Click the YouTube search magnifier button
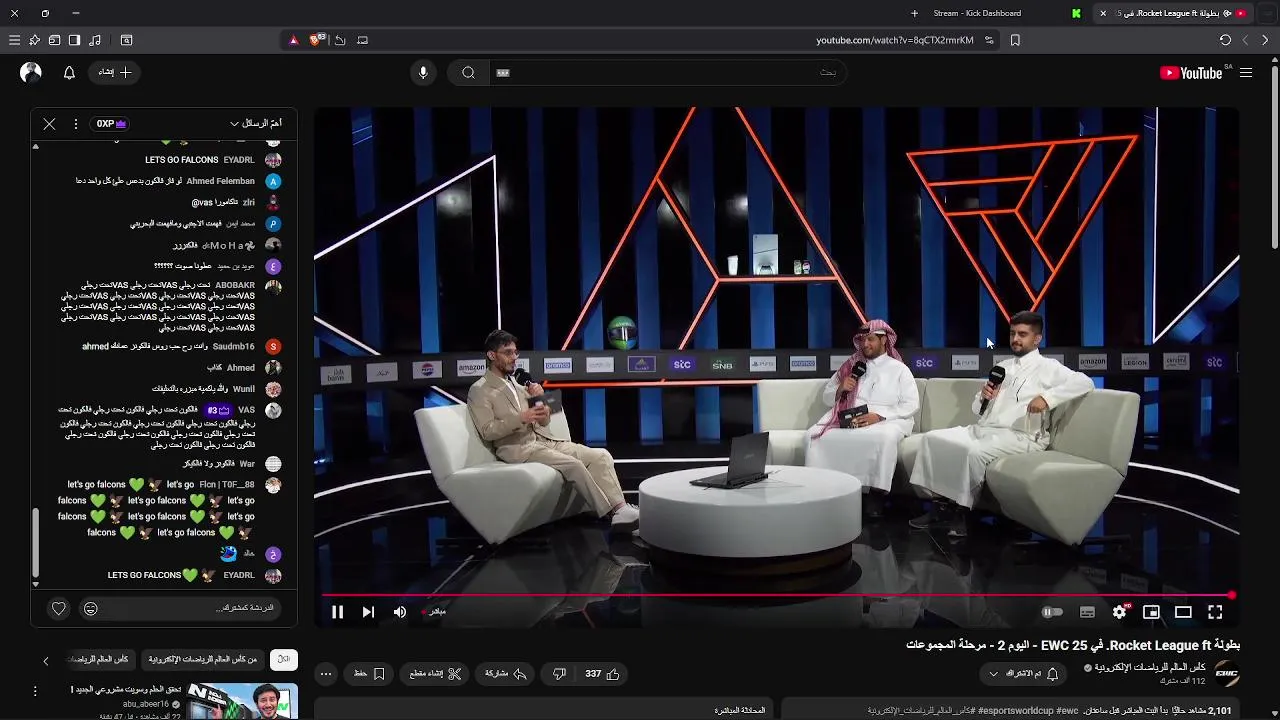This screenshot has width=1280, height=720. 468,72
